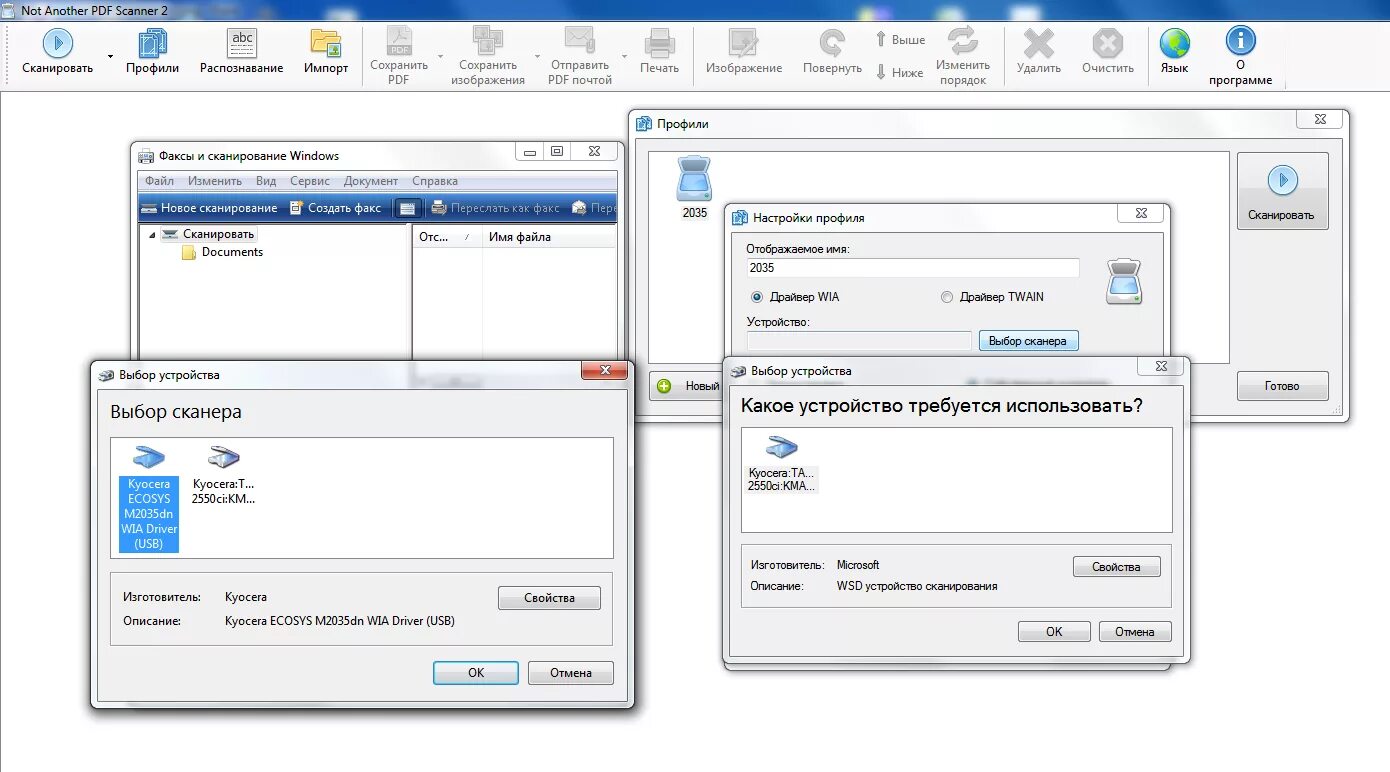Click OK in Какое устройство dialog
Screen dimensions: 1390x772
pyautogui.click(x=1054, y=632)
